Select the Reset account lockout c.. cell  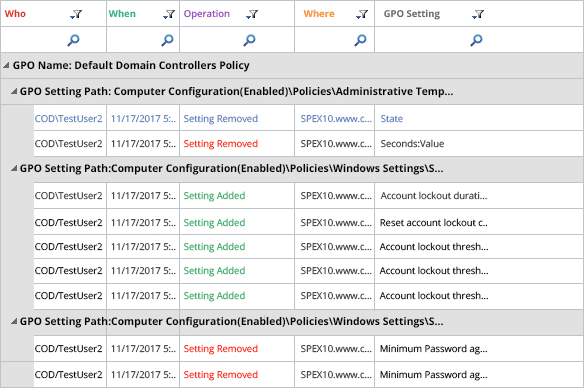tap(434, 223)
